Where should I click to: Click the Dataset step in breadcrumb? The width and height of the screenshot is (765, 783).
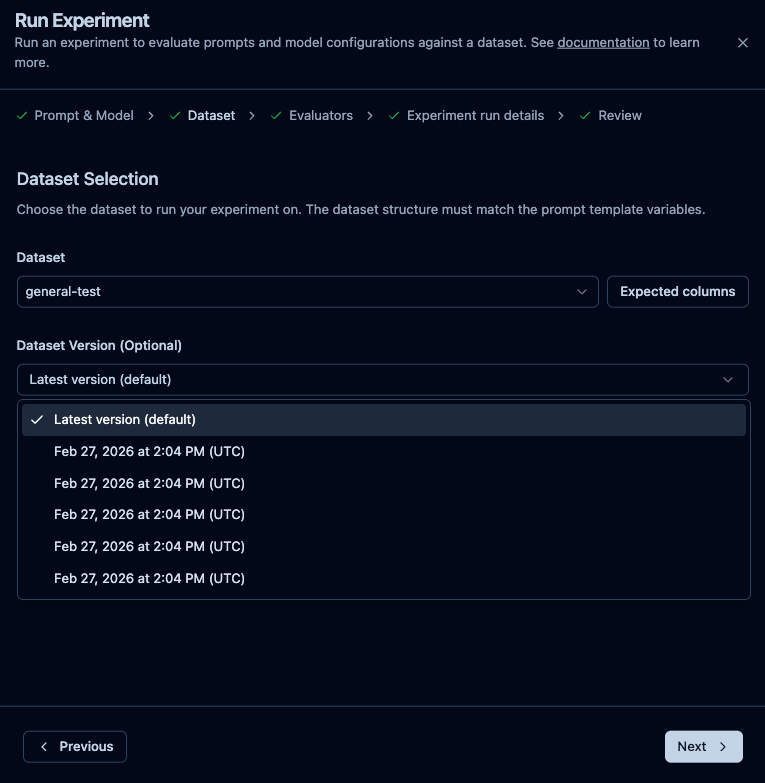211,116
